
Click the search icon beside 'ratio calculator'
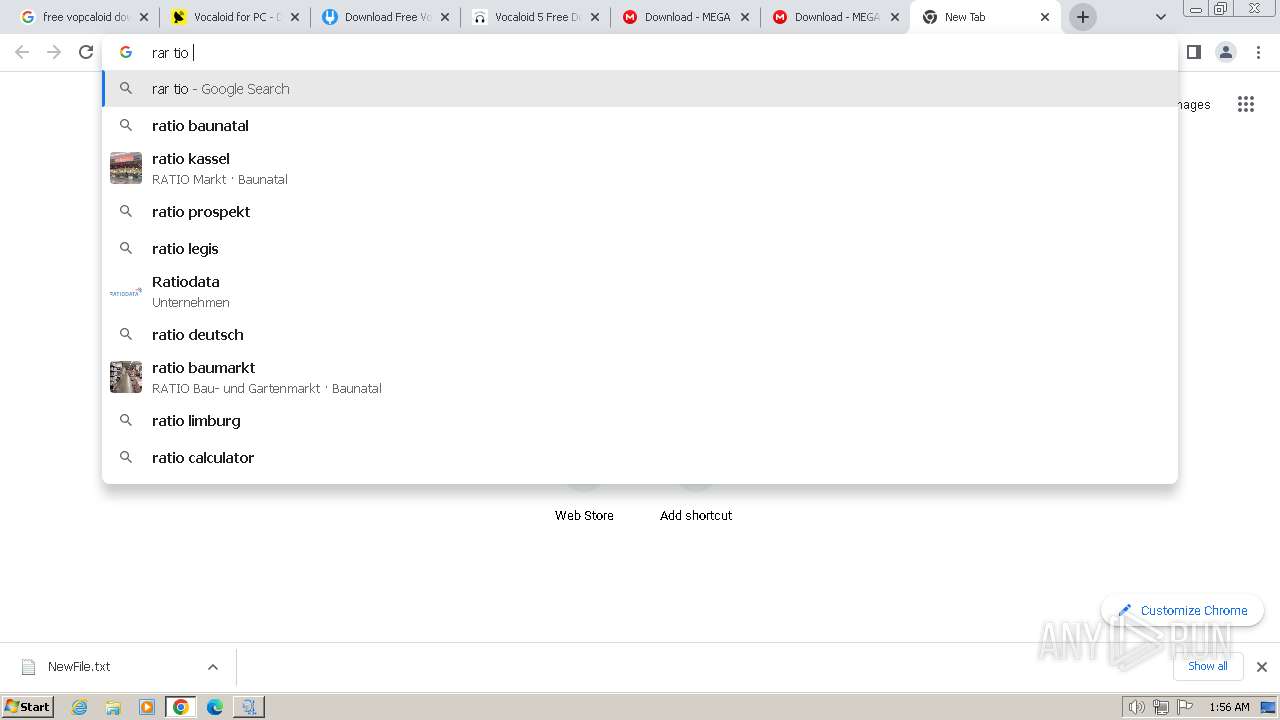[126, 457]
